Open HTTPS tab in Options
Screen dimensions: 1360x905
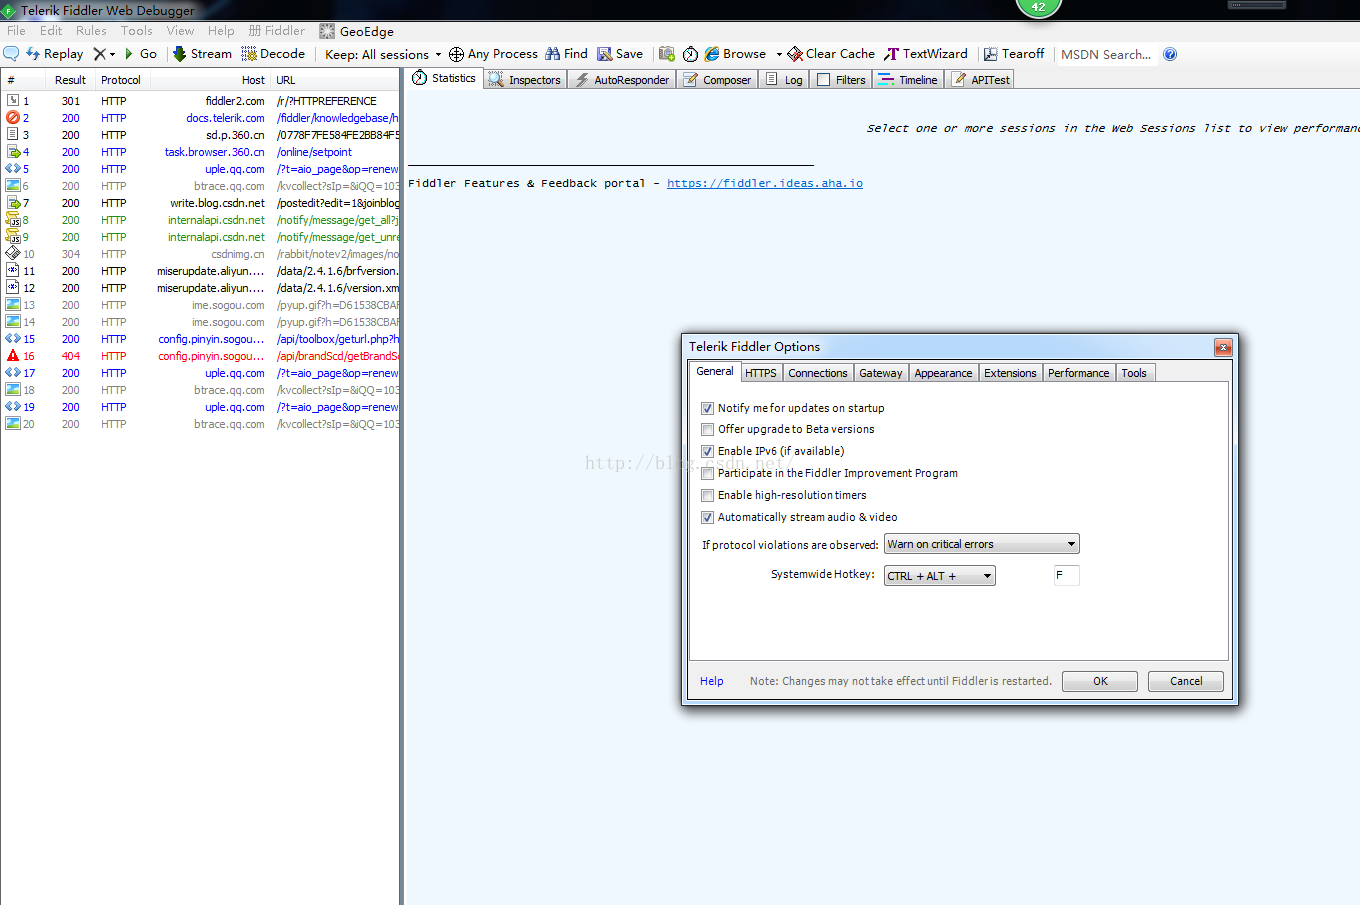click(760, 373)
